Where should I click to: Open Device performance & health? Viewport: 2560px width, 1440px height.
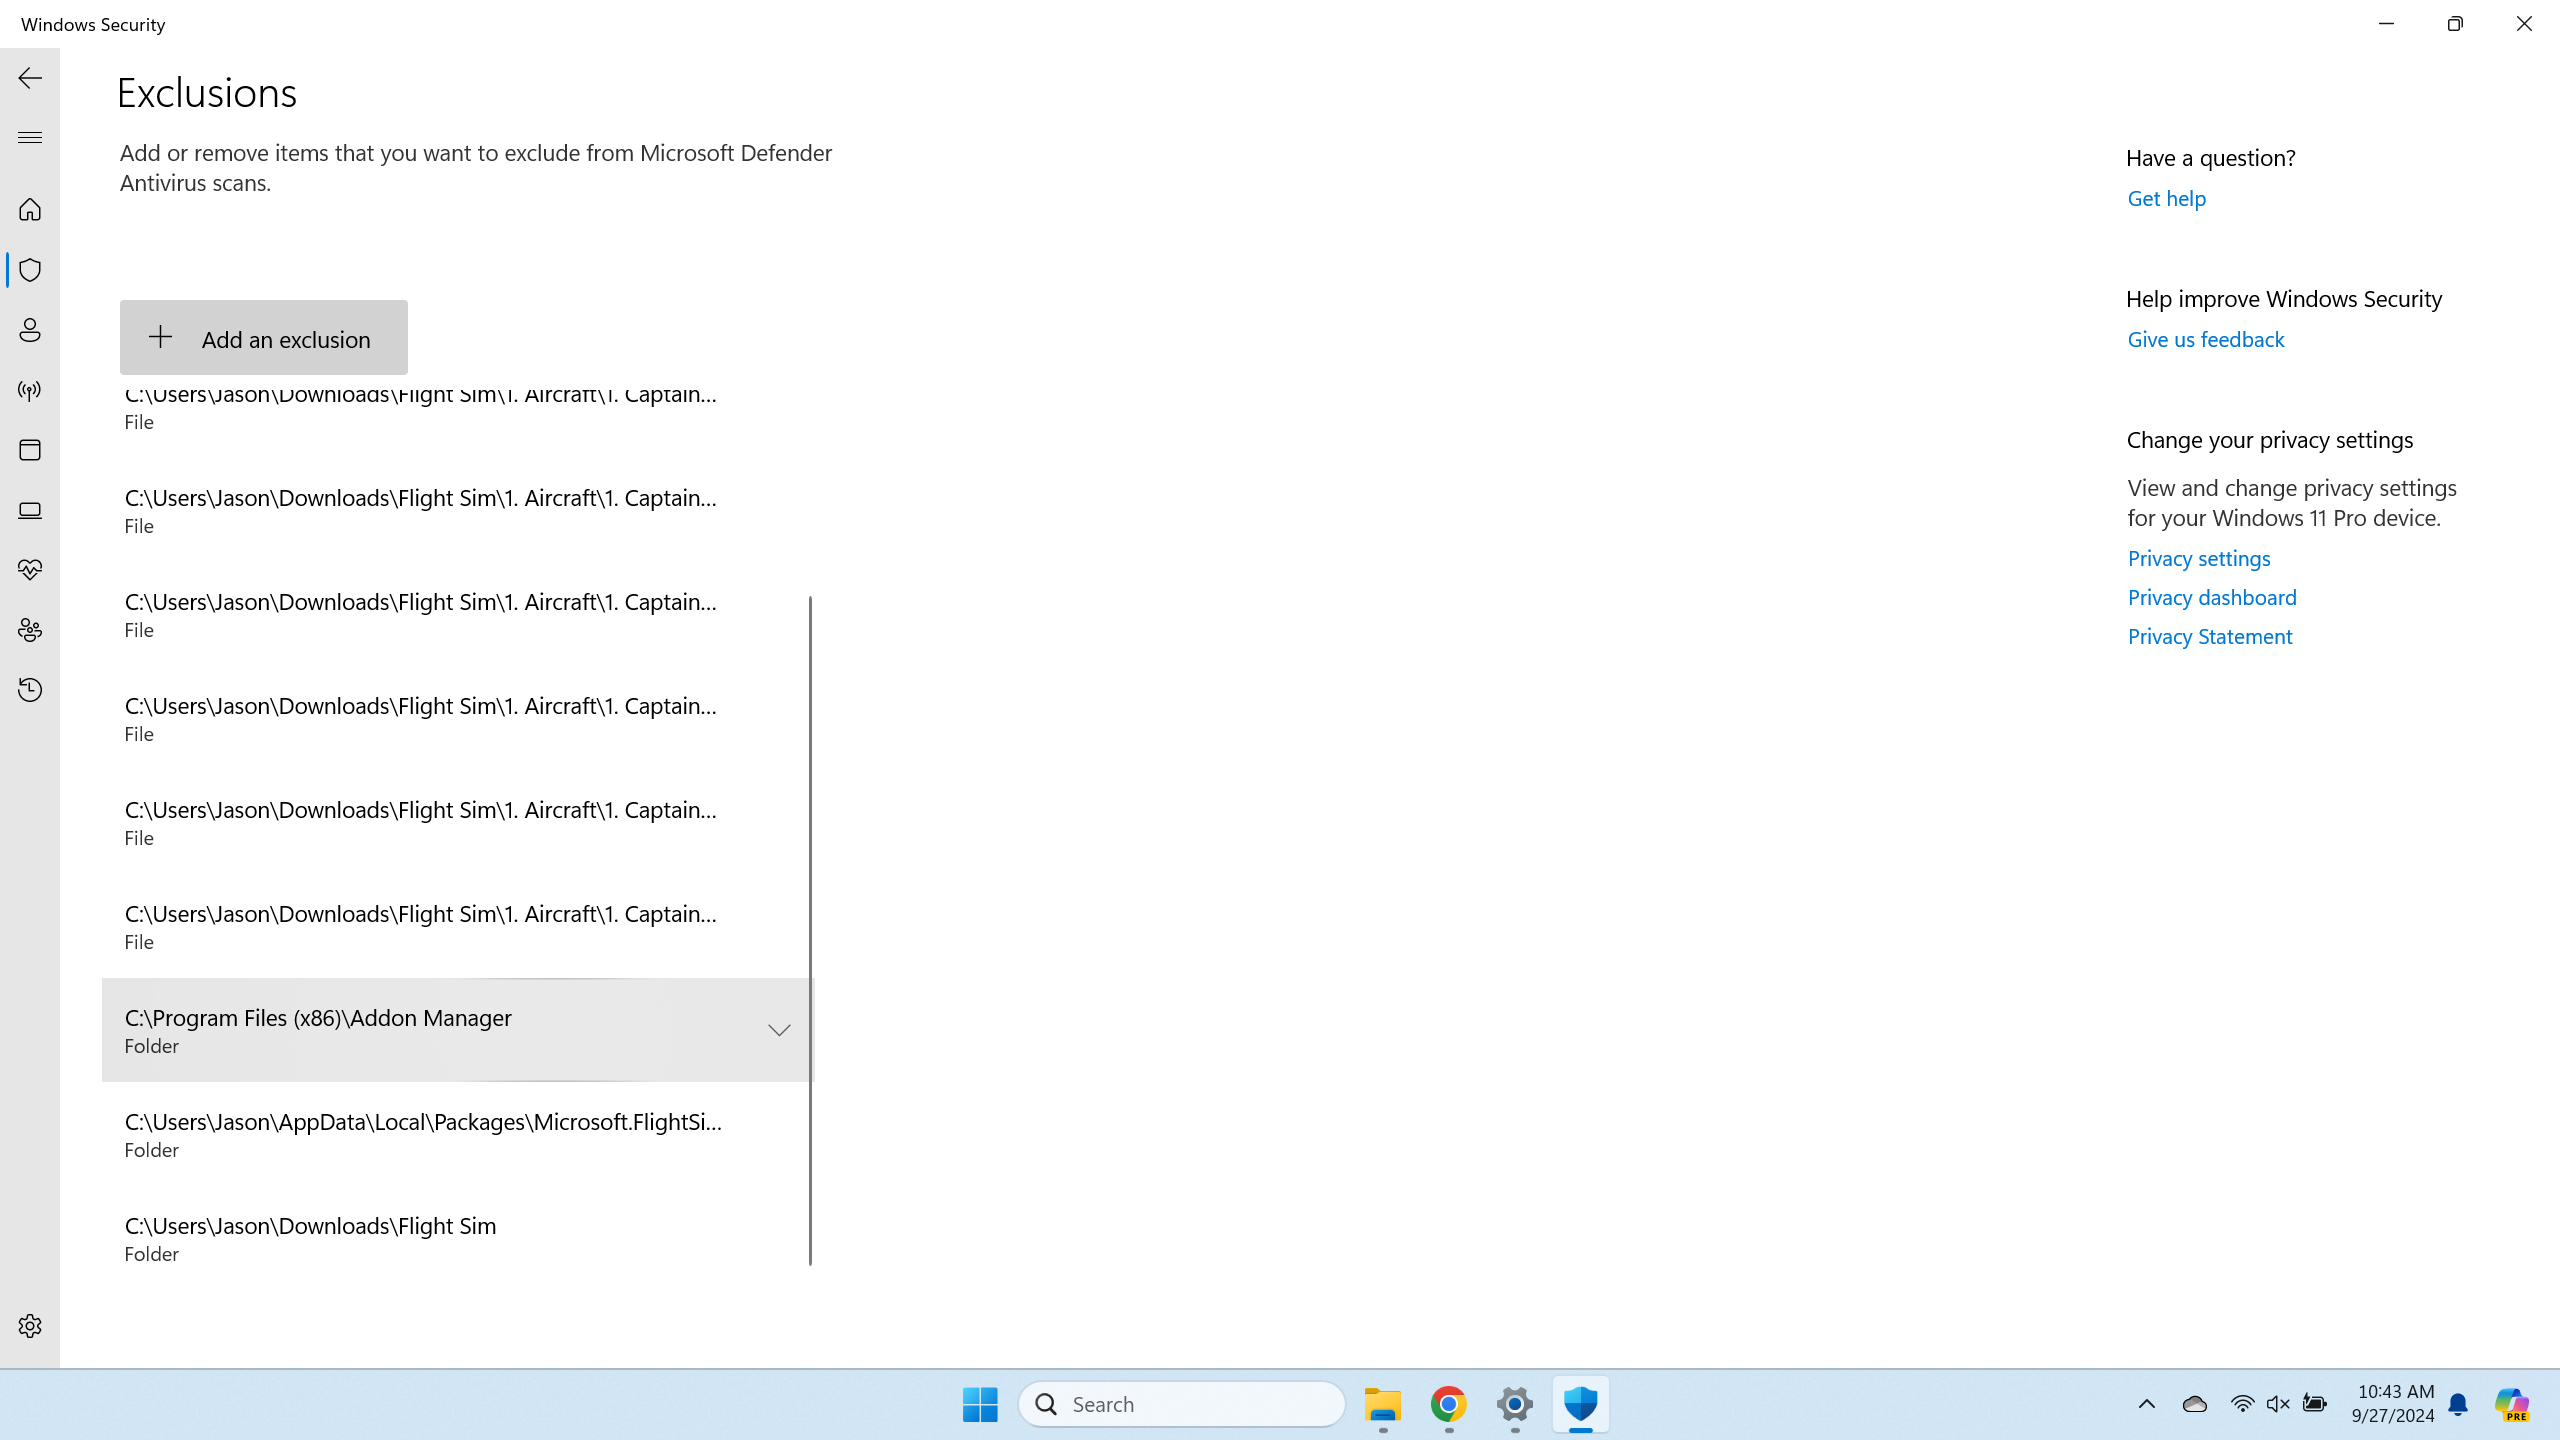[x=30, y=570]
